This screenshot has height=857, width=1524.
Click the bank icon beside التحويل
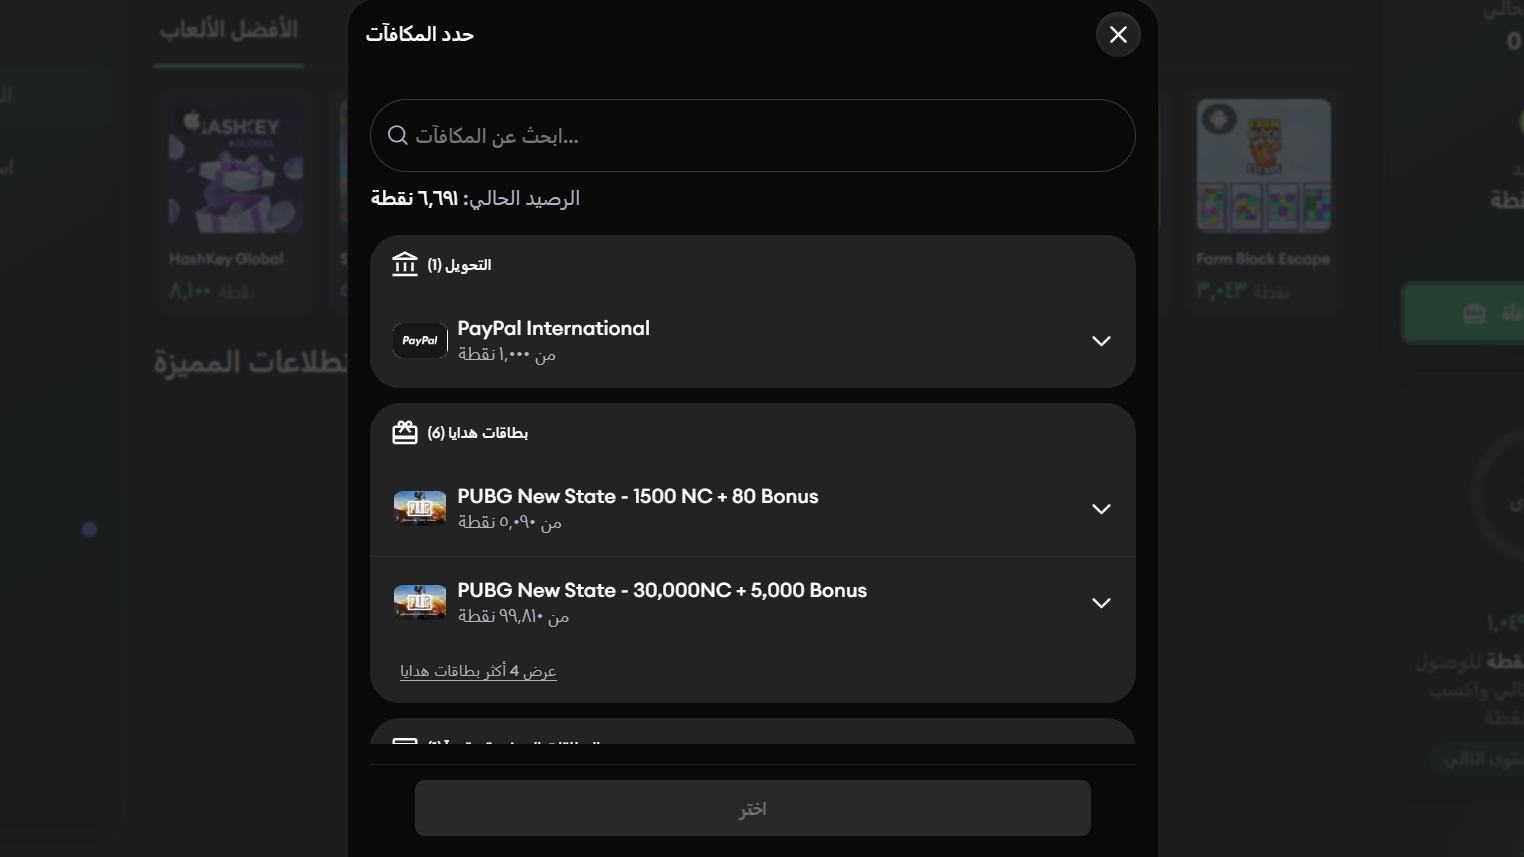405,264
